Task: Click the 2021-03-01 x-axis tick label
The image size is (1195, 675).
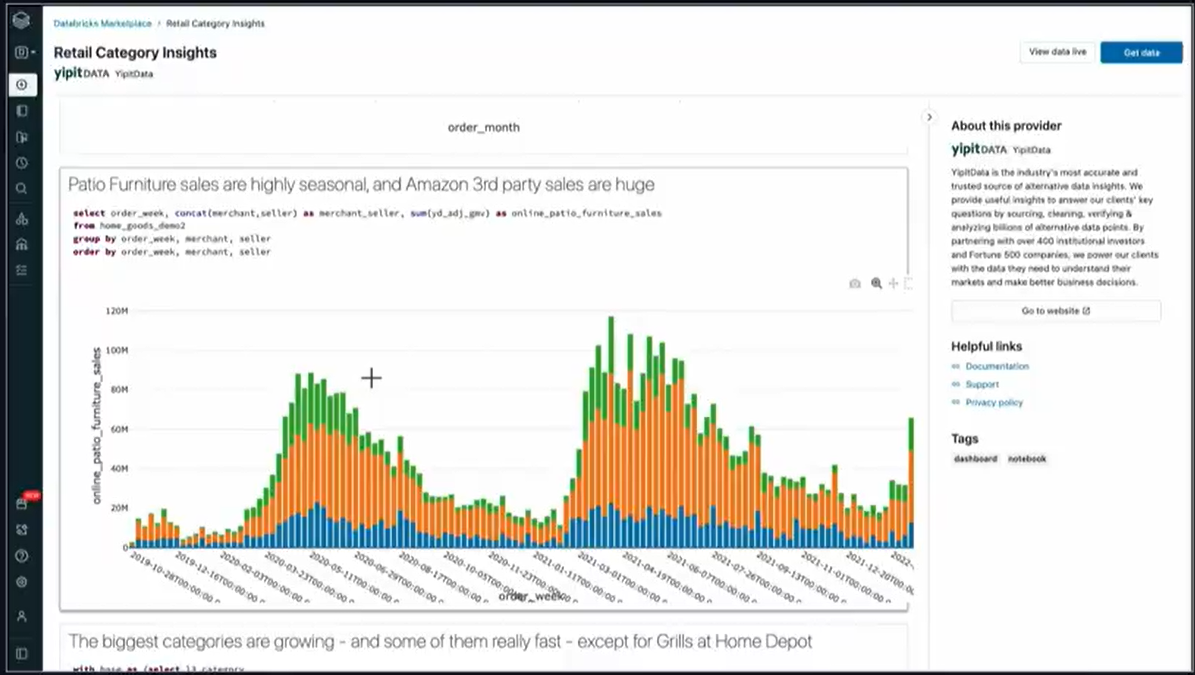Action: 621,577
